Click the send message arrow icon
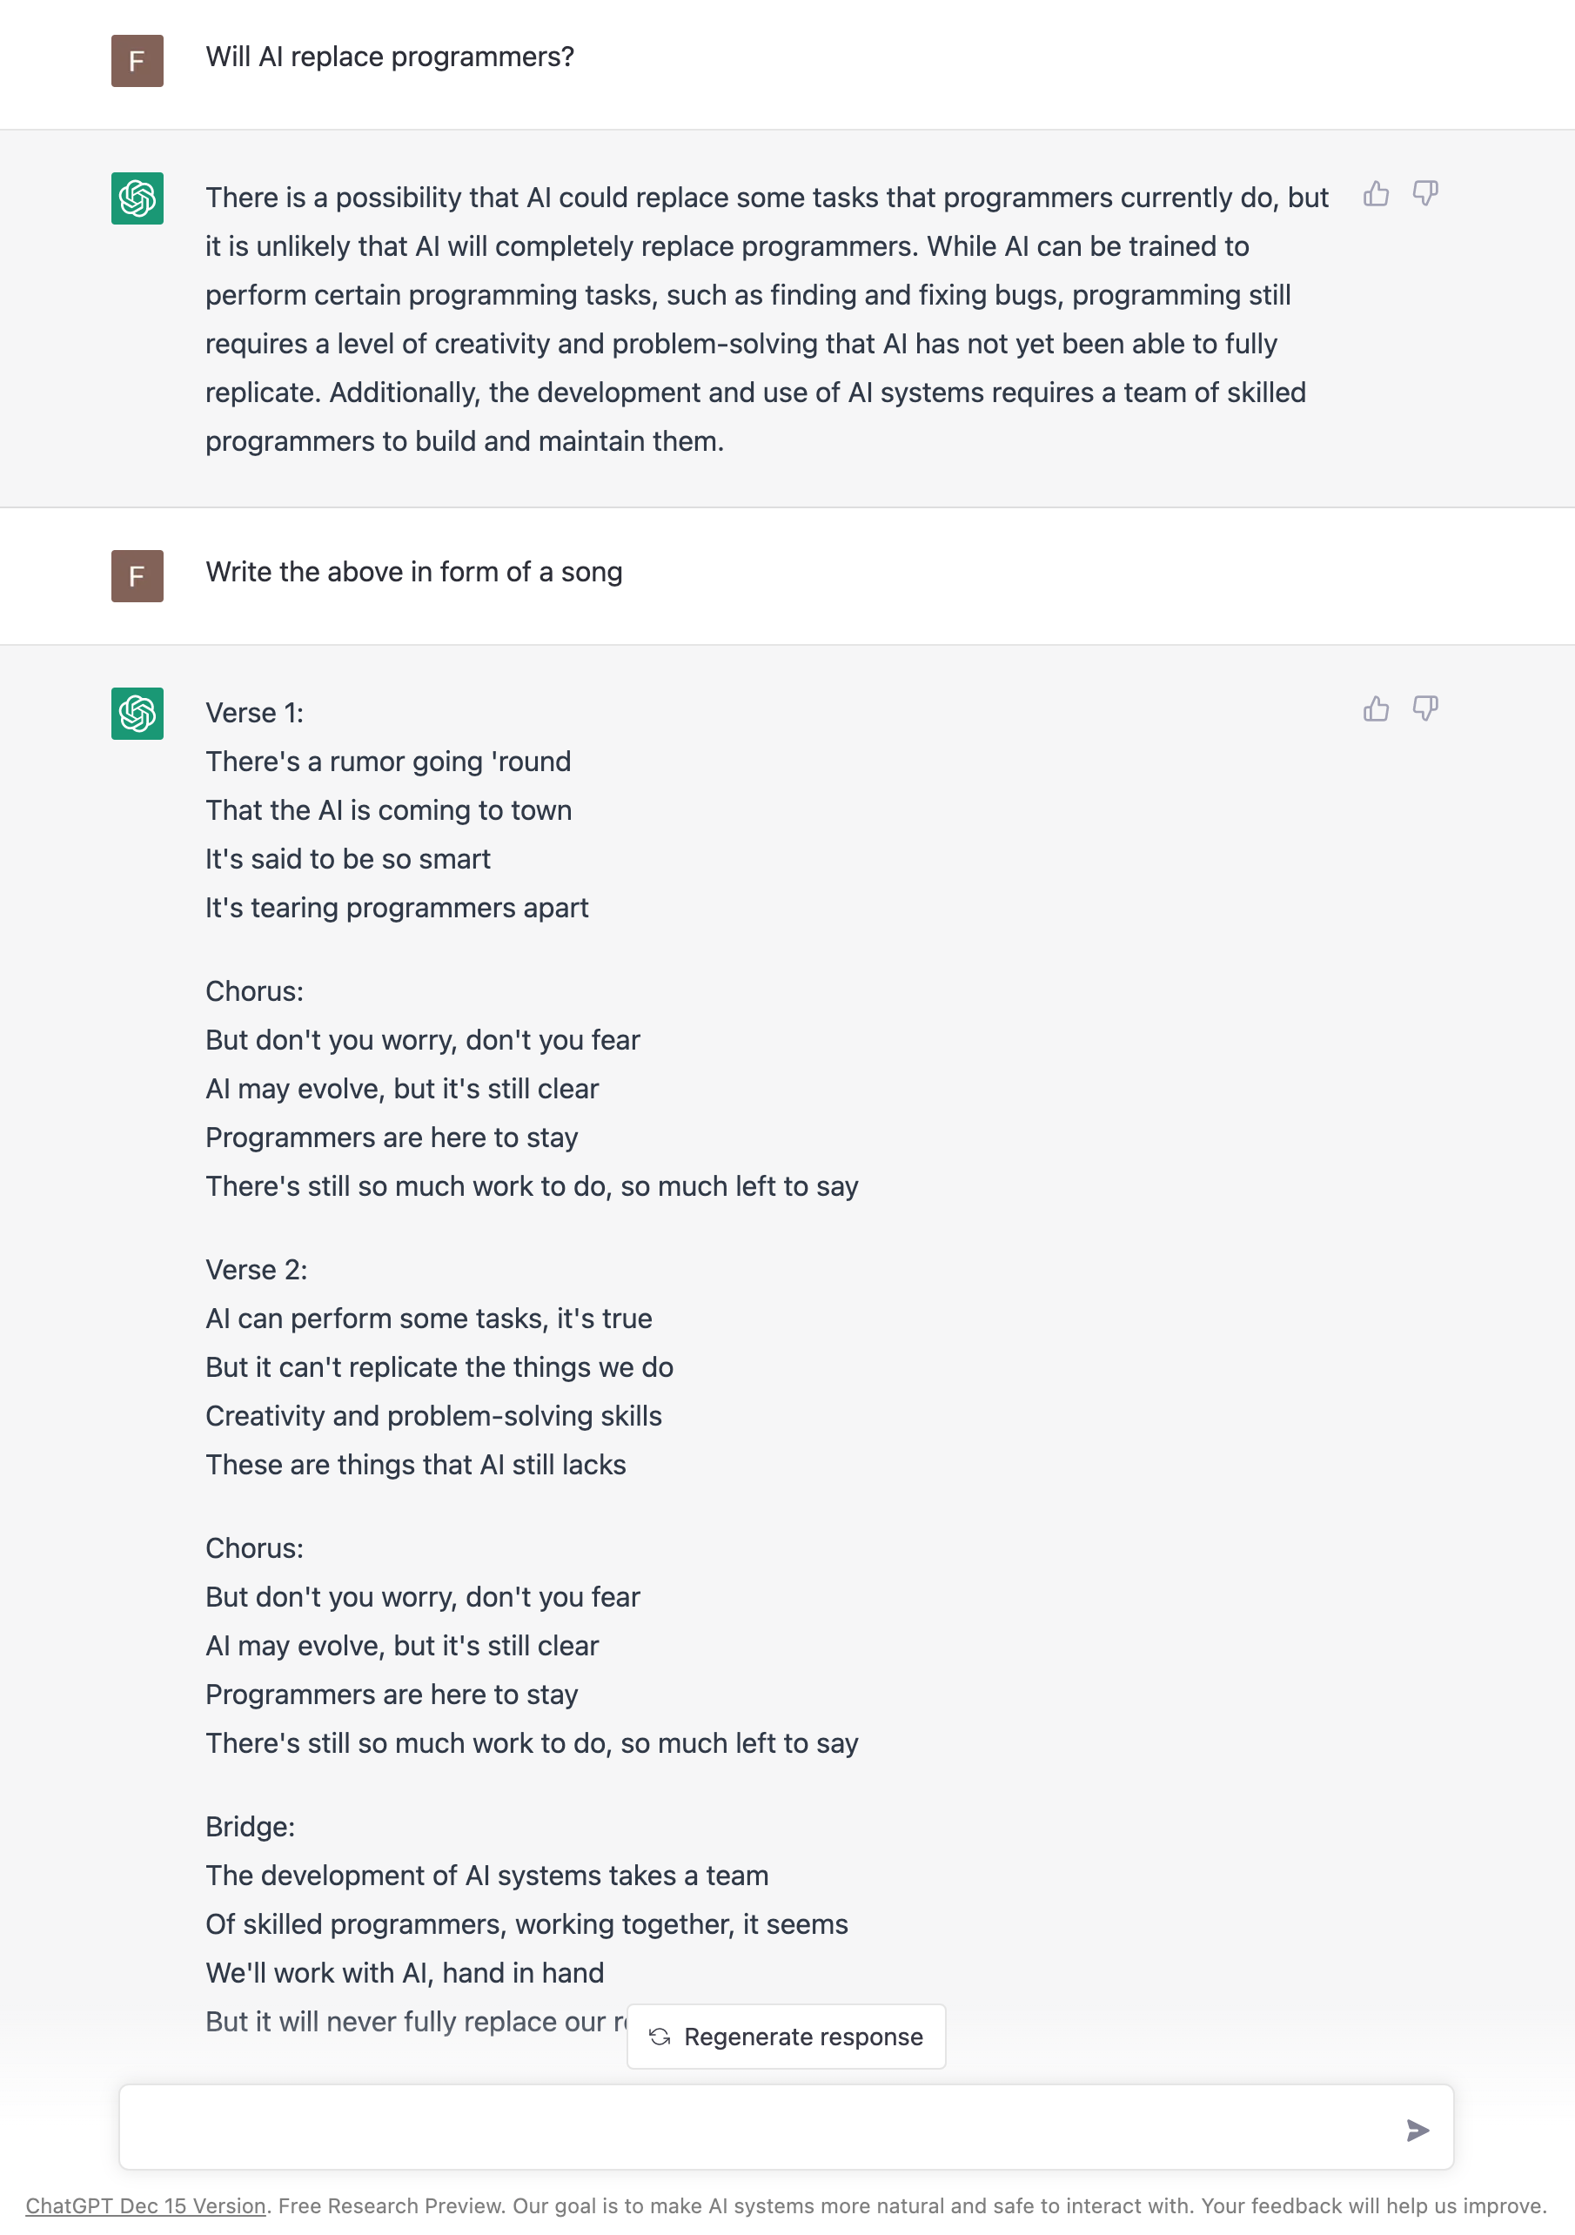The image size is (1575, 2235). coord(1416,2130)
